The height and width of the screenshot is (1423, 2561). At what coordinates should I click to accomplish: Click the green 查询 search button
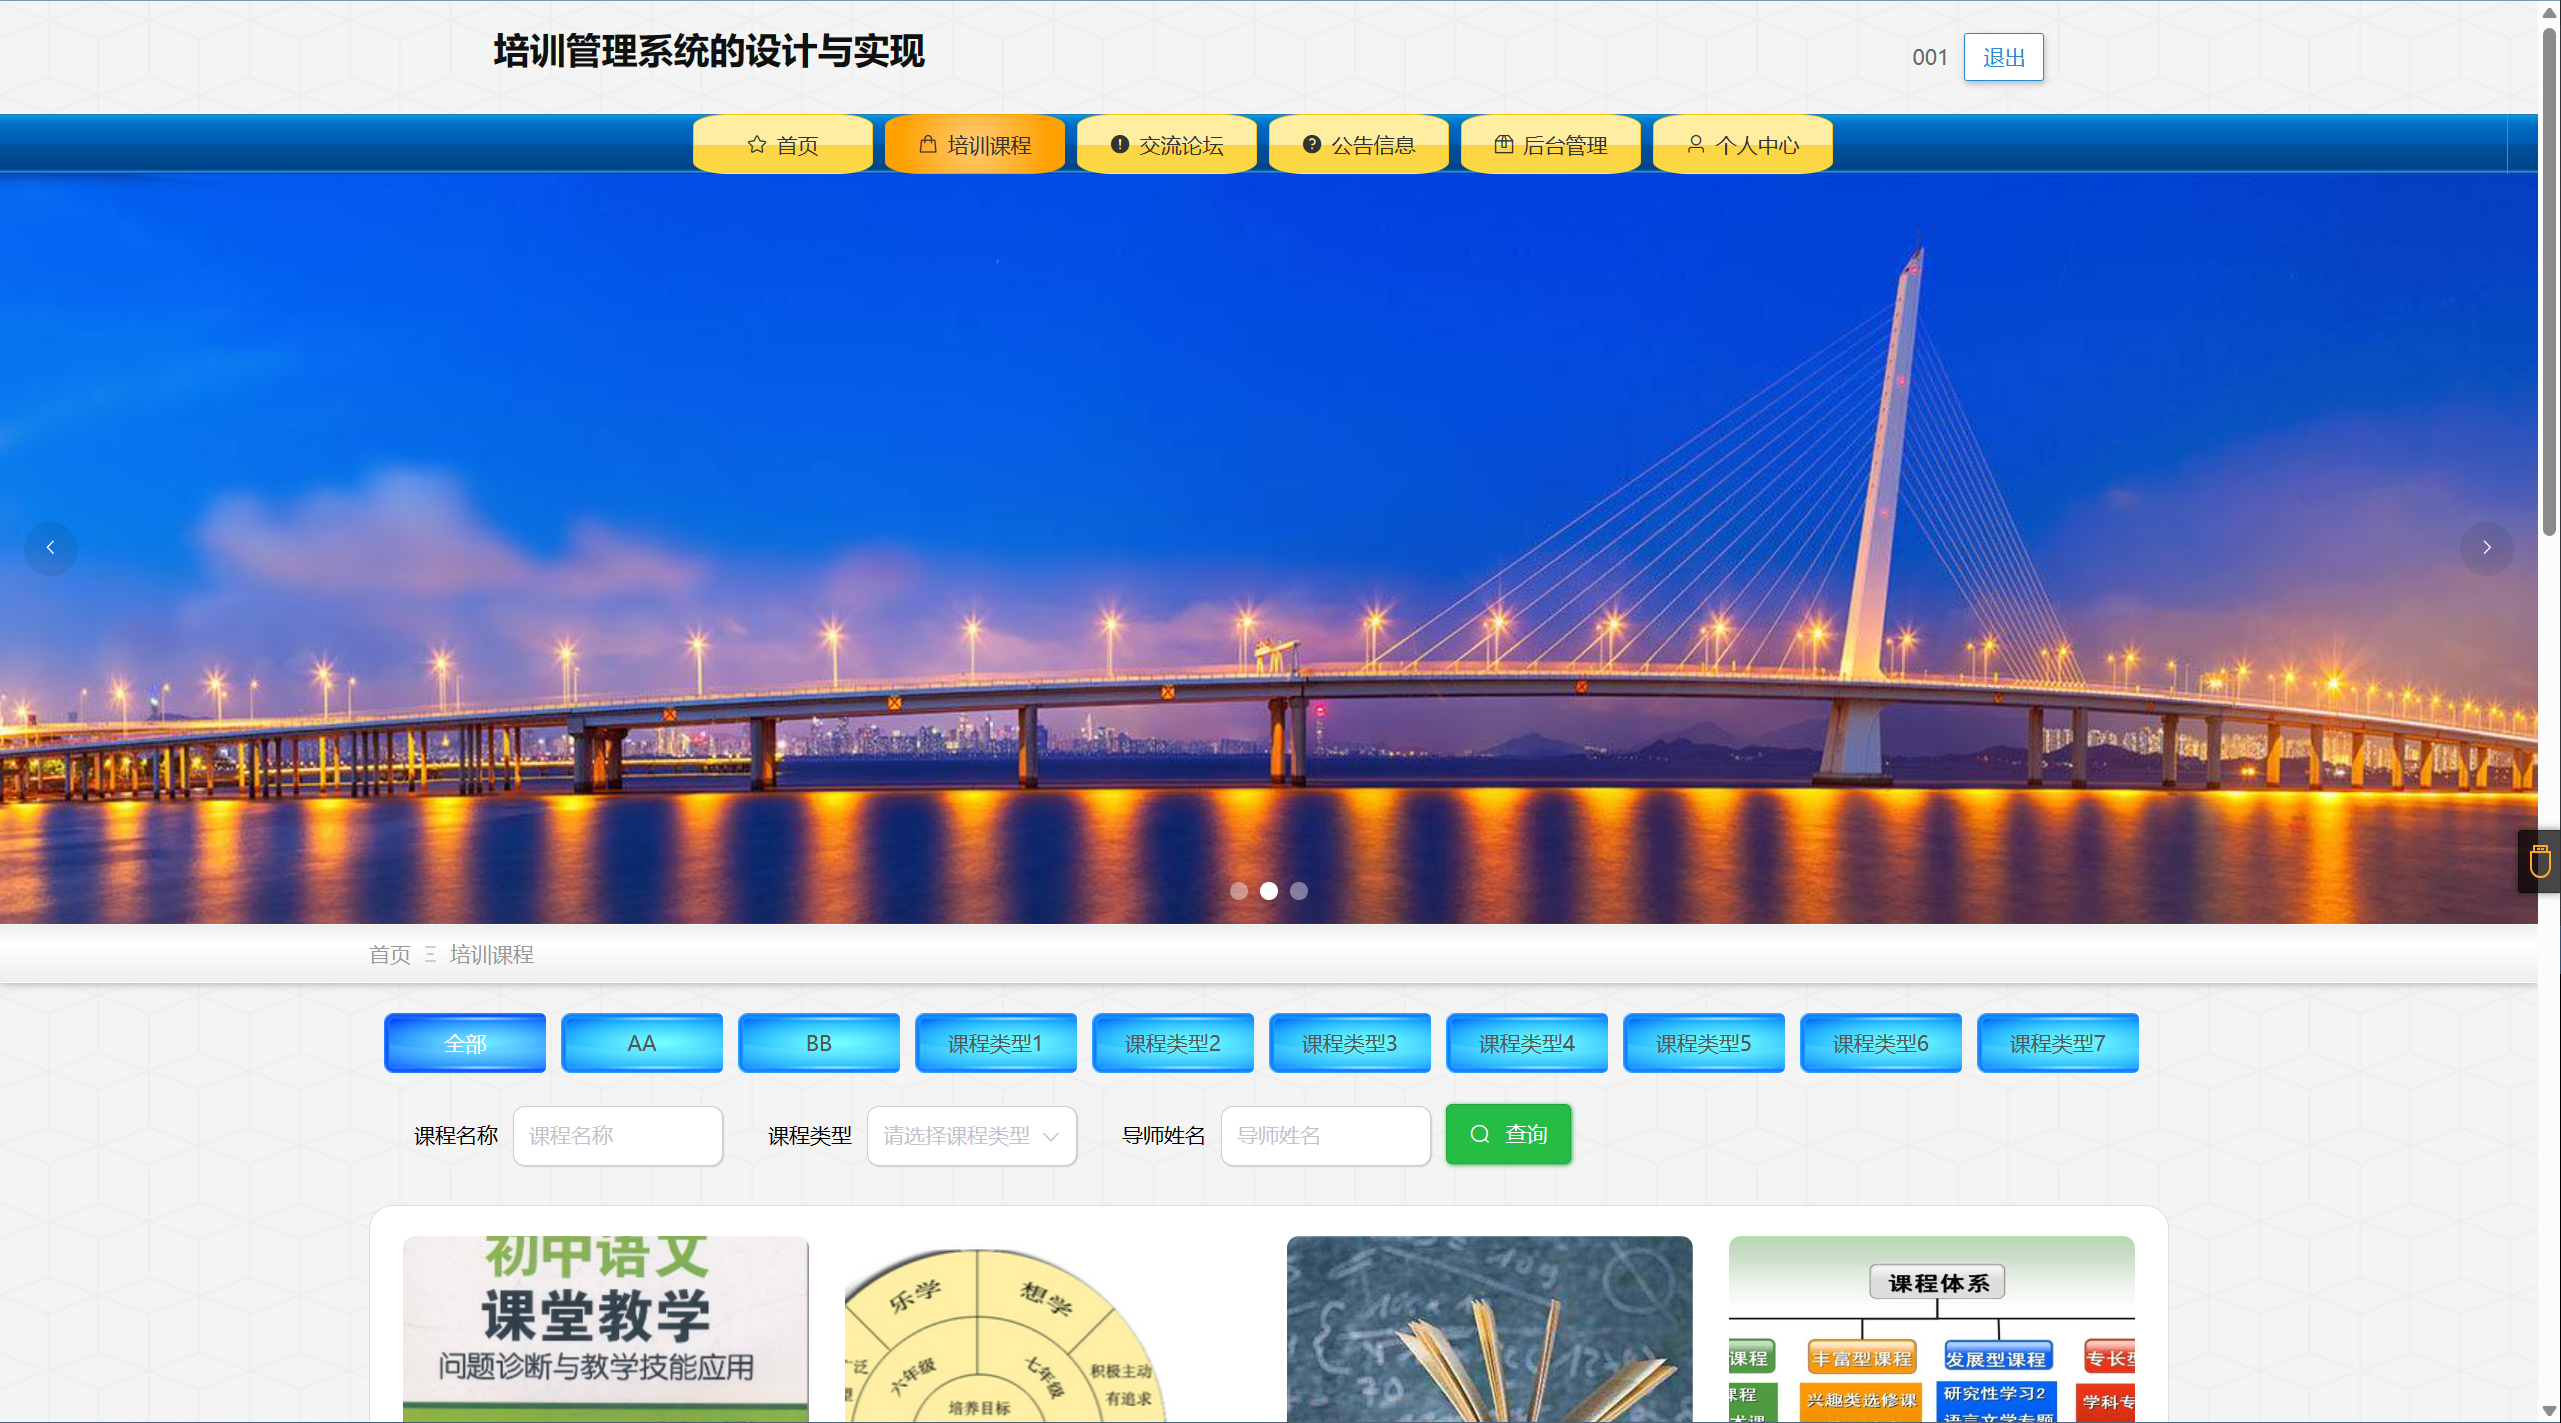pyautogui.click(x=1508, y=1134)
